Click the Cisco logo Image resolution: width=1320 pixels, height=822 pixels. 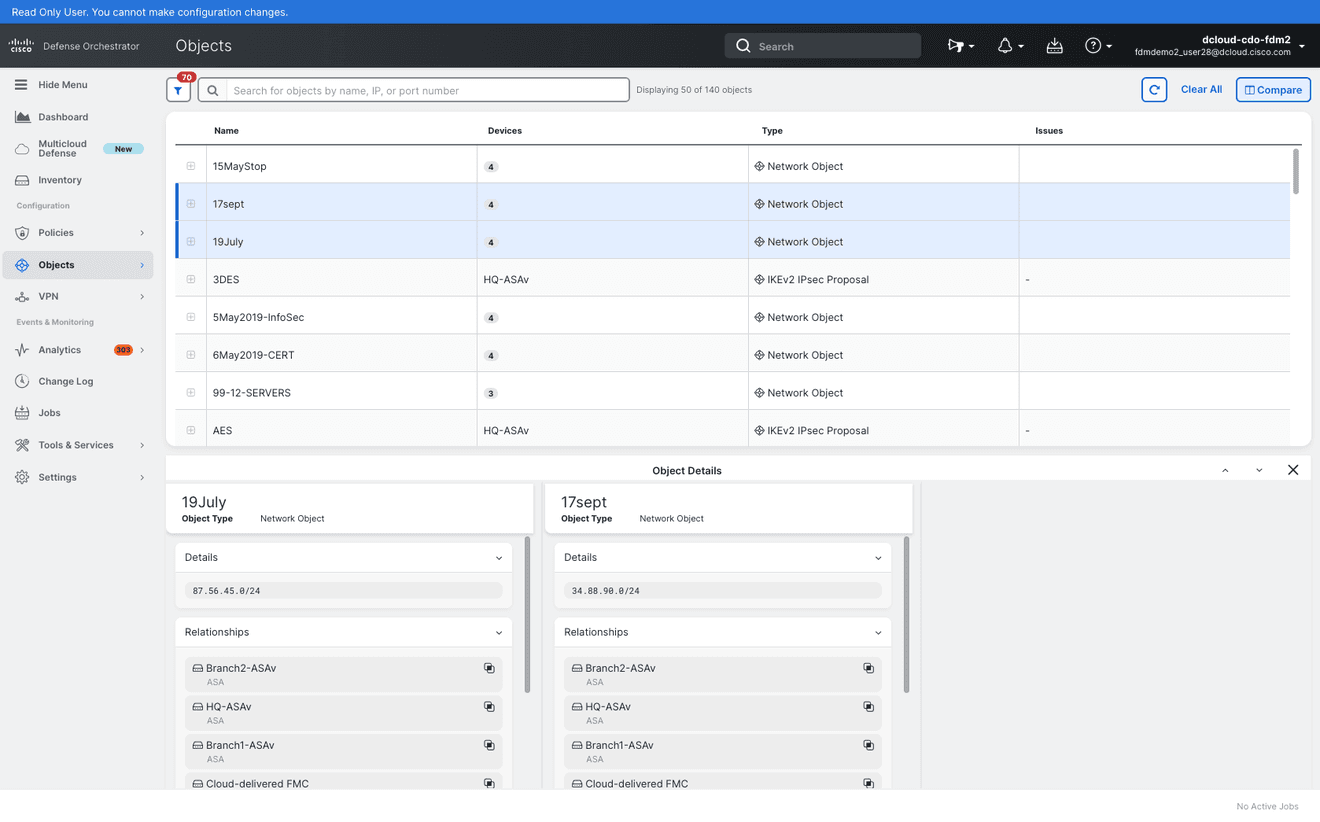click(x=21, y=46)
